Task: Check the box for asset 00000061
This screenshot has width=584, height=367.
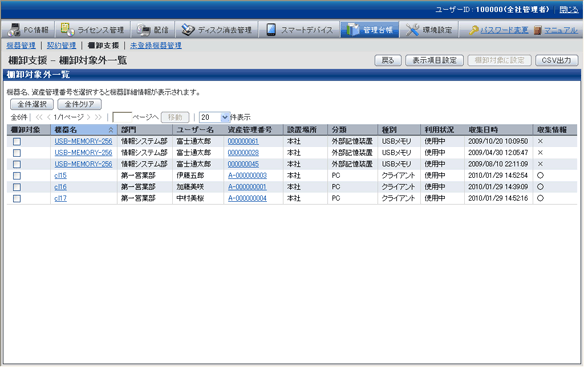Action: pos(17,142)
